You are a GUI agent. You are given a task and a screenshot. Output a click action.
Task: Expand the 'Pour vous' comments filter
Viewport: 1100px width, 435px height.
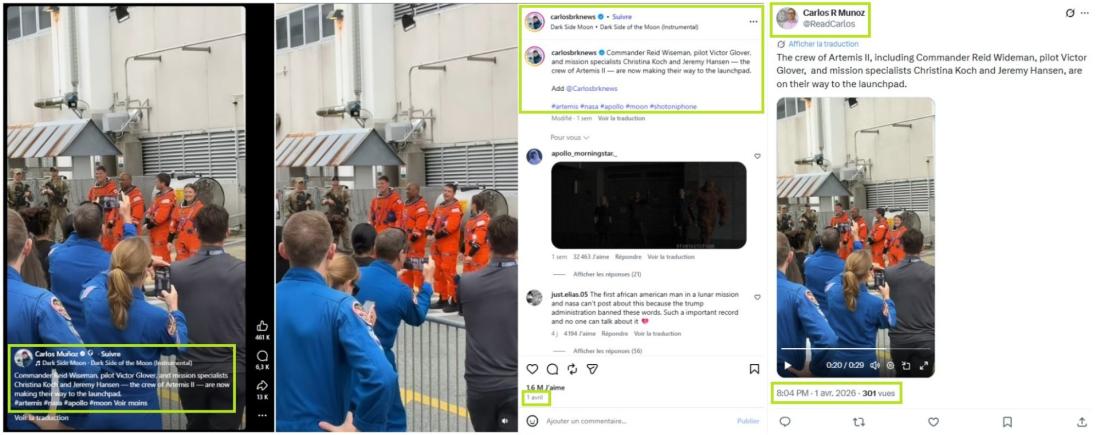[570, 138]
